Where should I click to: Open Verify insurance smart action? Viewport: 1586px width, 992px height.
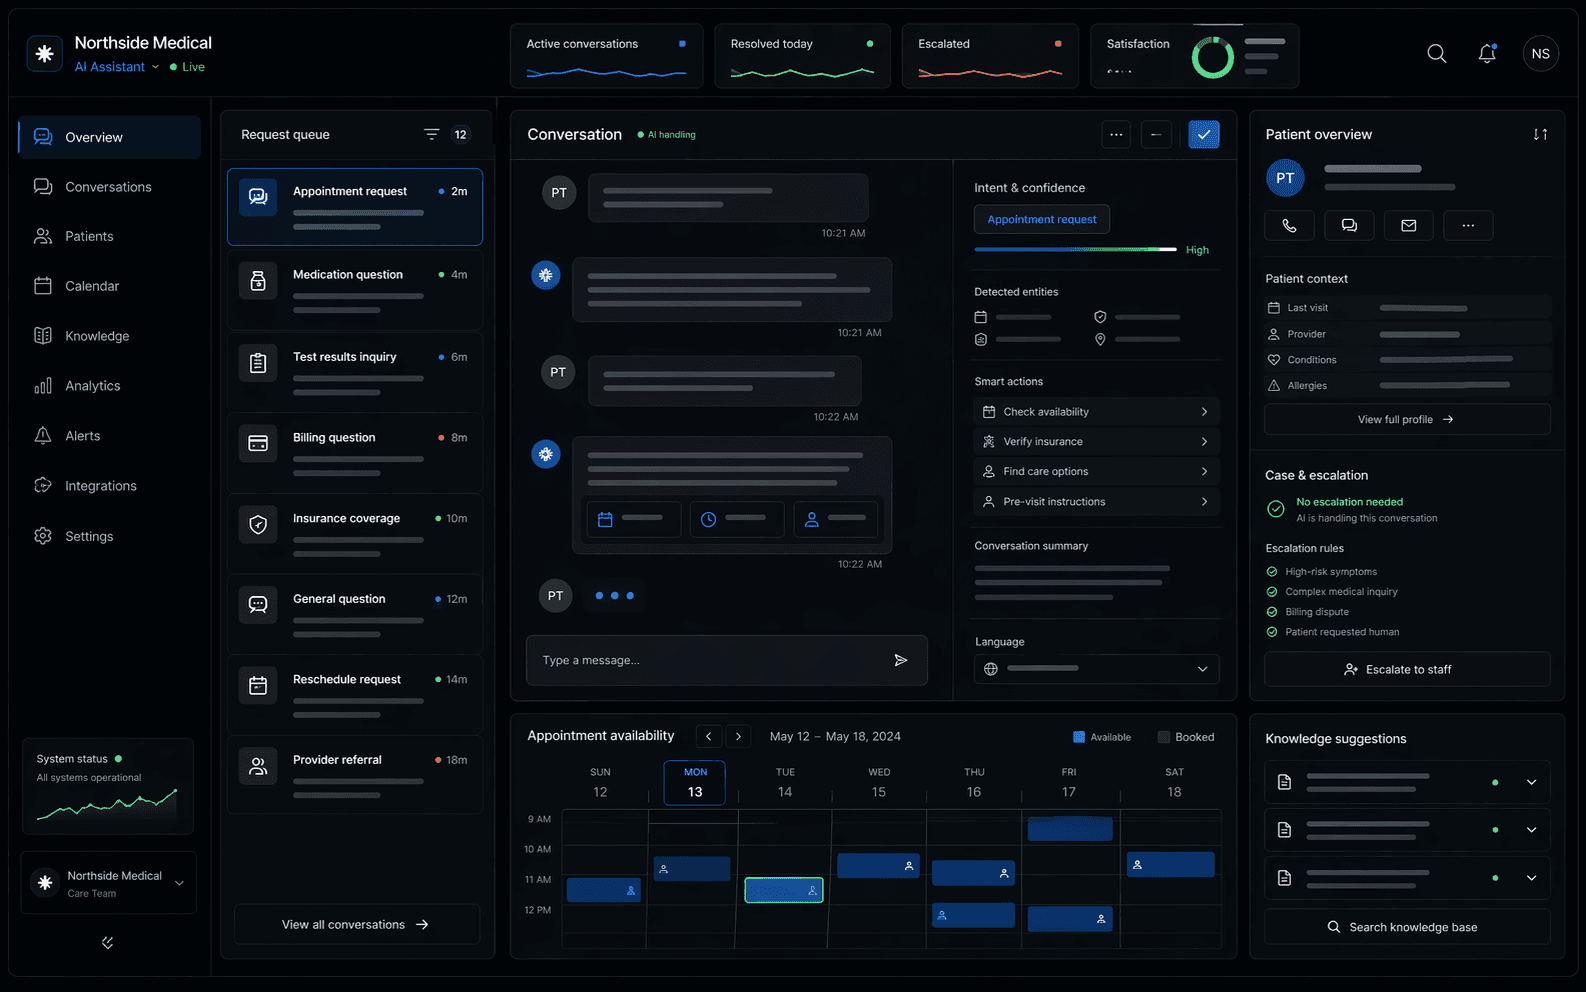point(1096,442)
